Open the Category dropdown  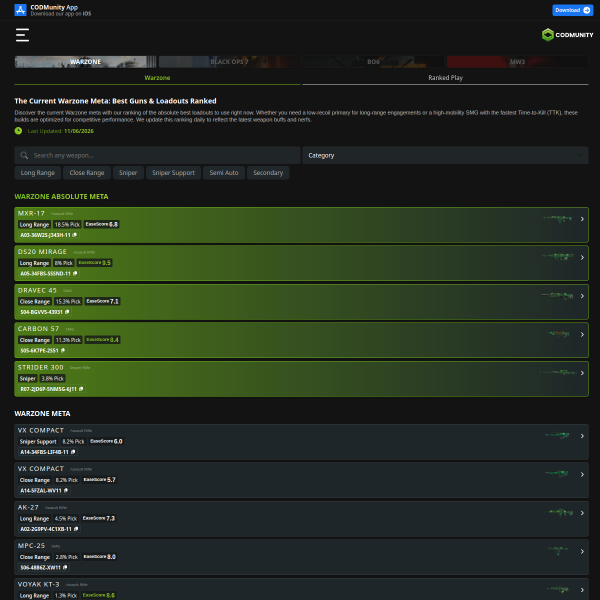(445, 155)
